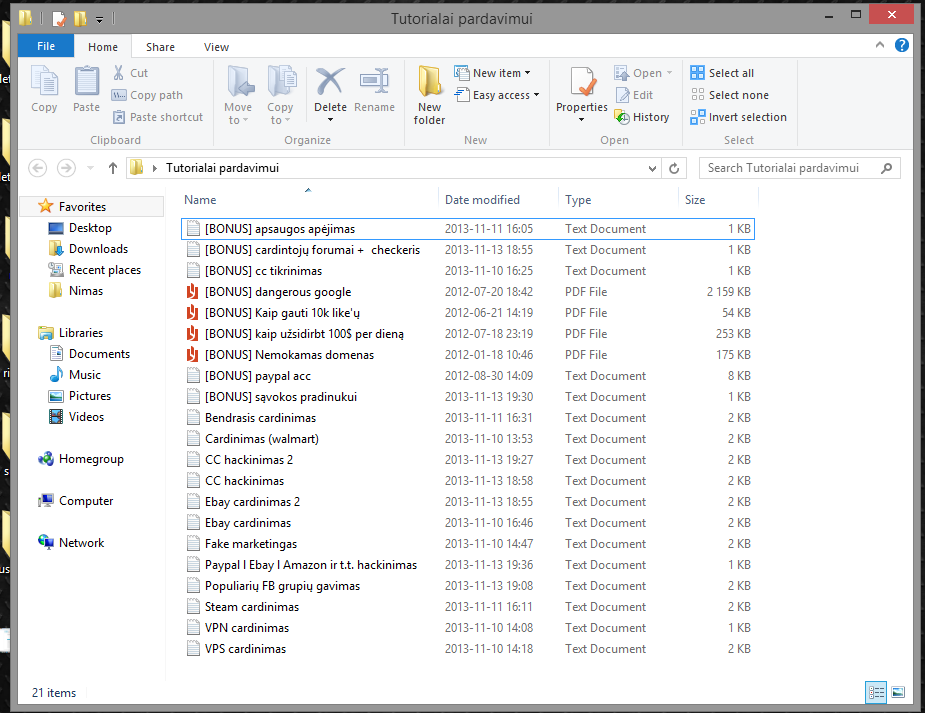This screenshot has width=925, height=713.
Task: Select the '[BONUS] dangerous google' PDF file
Action: (468, 292)
